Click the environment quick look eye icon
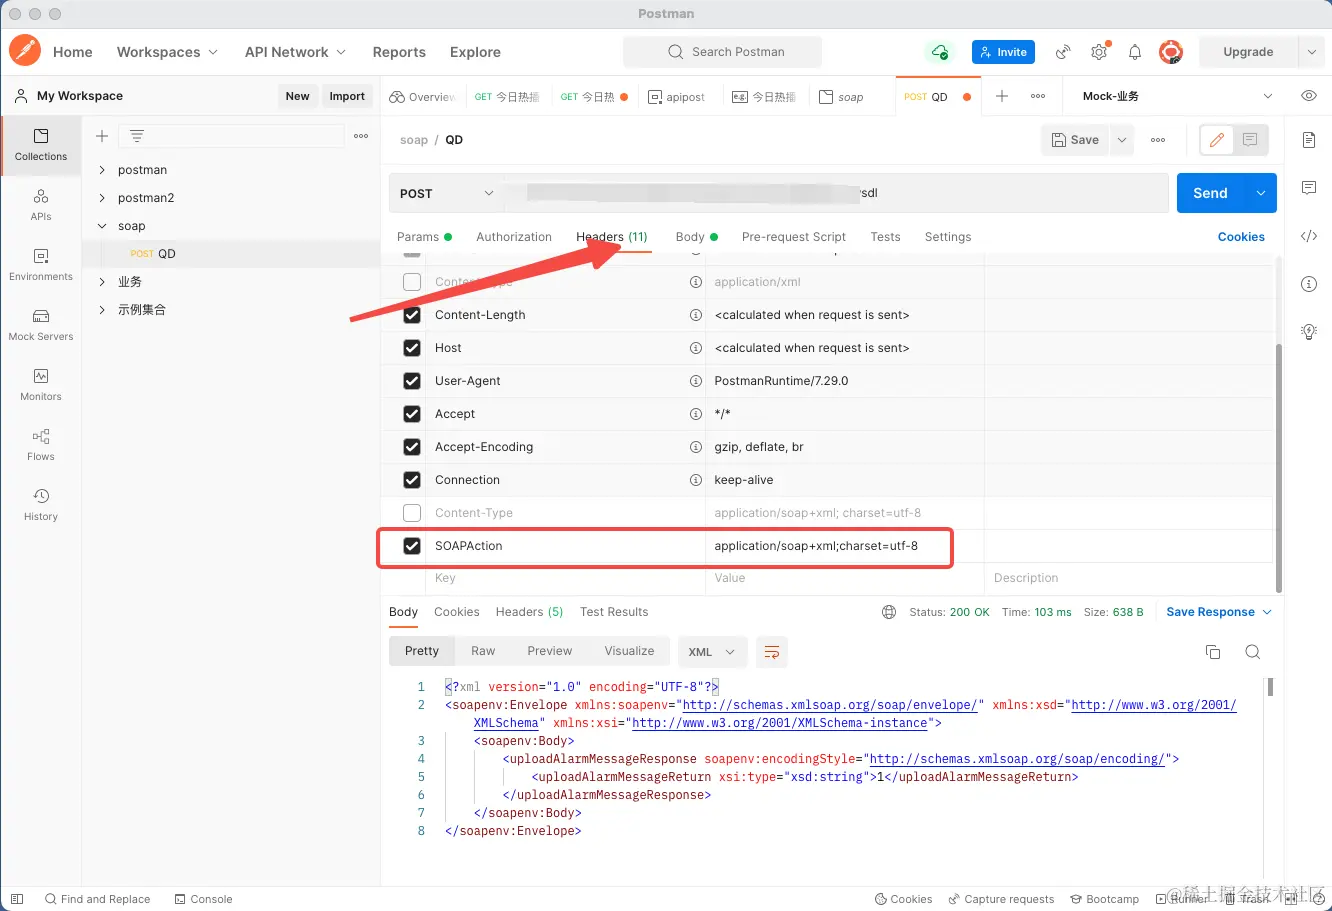This screenshot has height=911, width=1332. pyautogui.click(x=1309, y=96)
